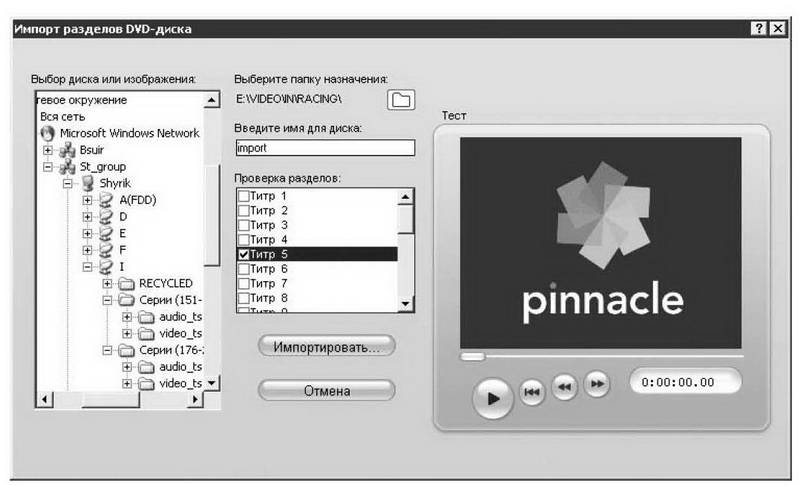Expand the D drive node
800x486 pixels.
[87, 217]
